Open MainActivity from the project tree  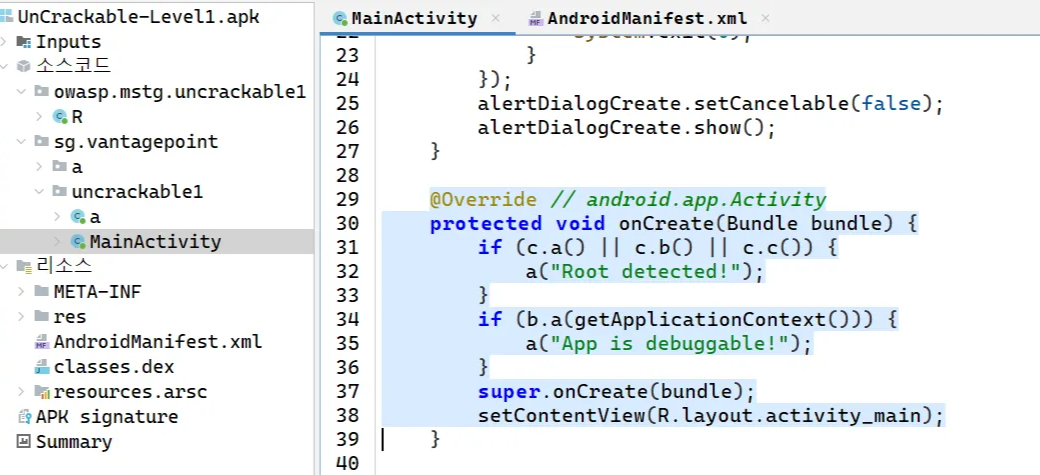point(155,241)
